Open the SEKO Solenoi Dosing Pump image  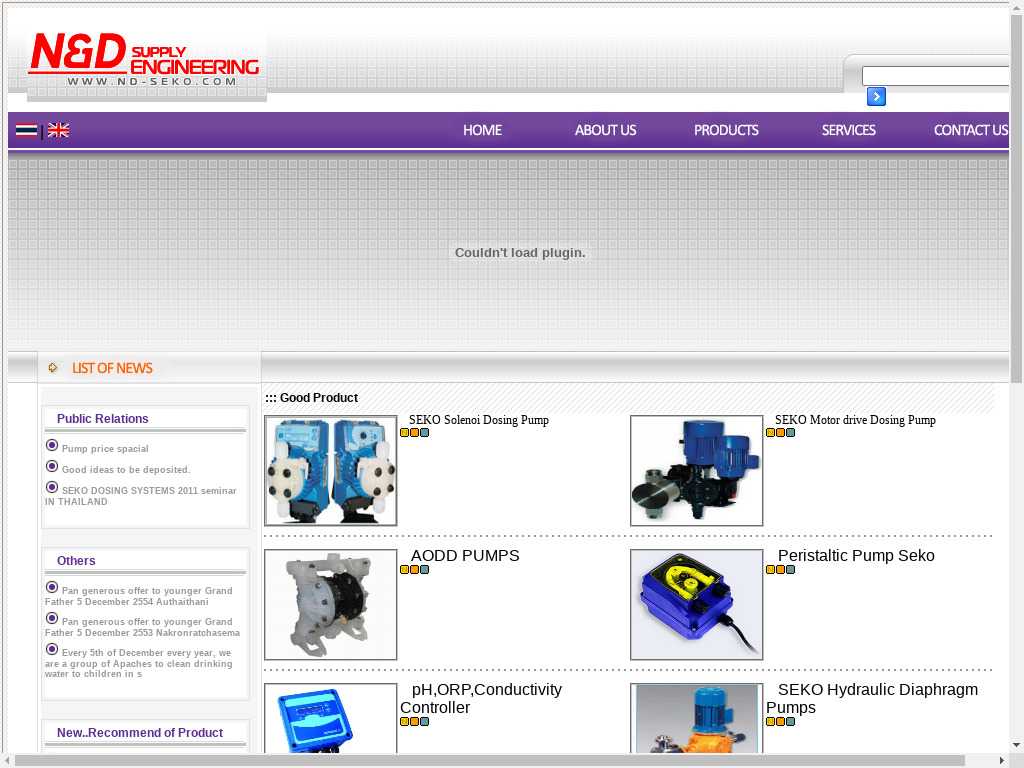[330, 470]
